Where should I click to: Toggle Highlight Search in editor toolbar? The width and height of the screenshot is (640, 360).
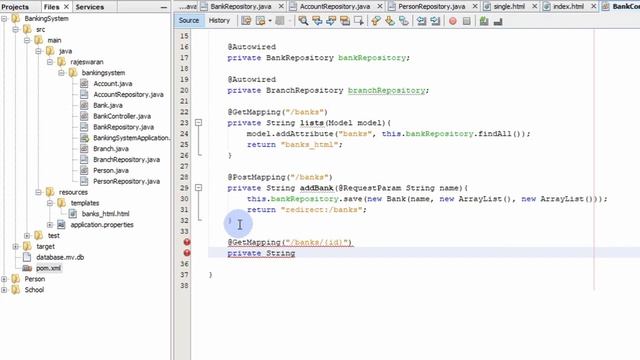pyautogui.click(x=345, y=21)
